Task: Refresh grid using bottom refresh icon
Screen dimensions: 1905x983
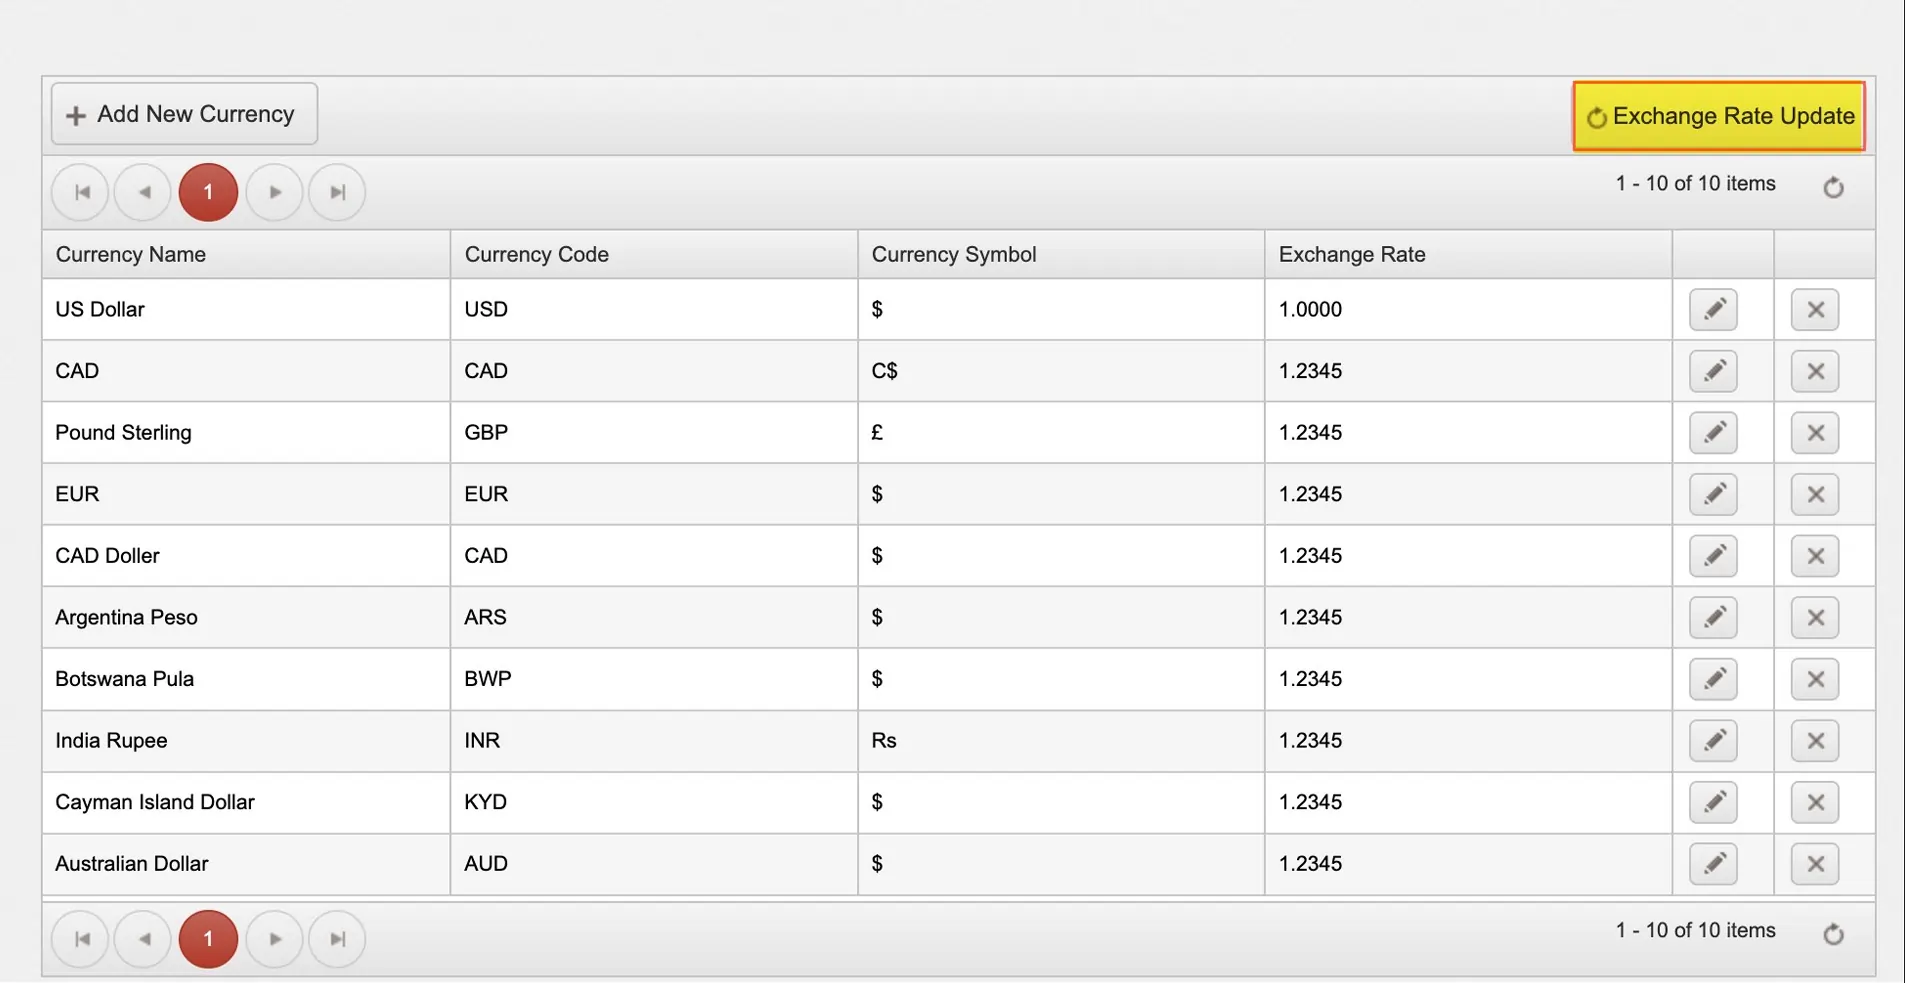Action: coord(1833,934)
